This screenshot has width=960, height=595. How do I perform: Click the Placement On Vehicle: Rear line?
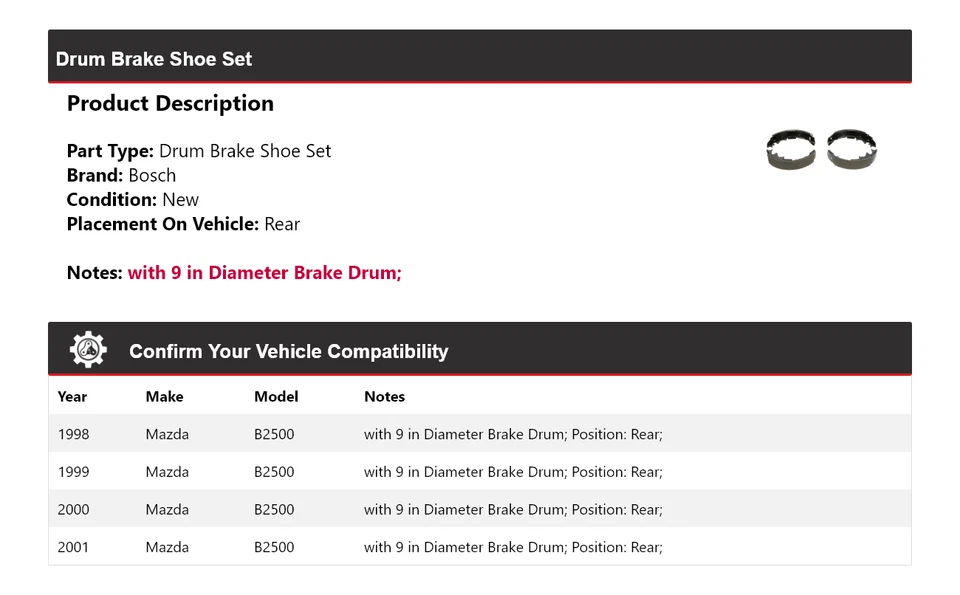[183, 224]
